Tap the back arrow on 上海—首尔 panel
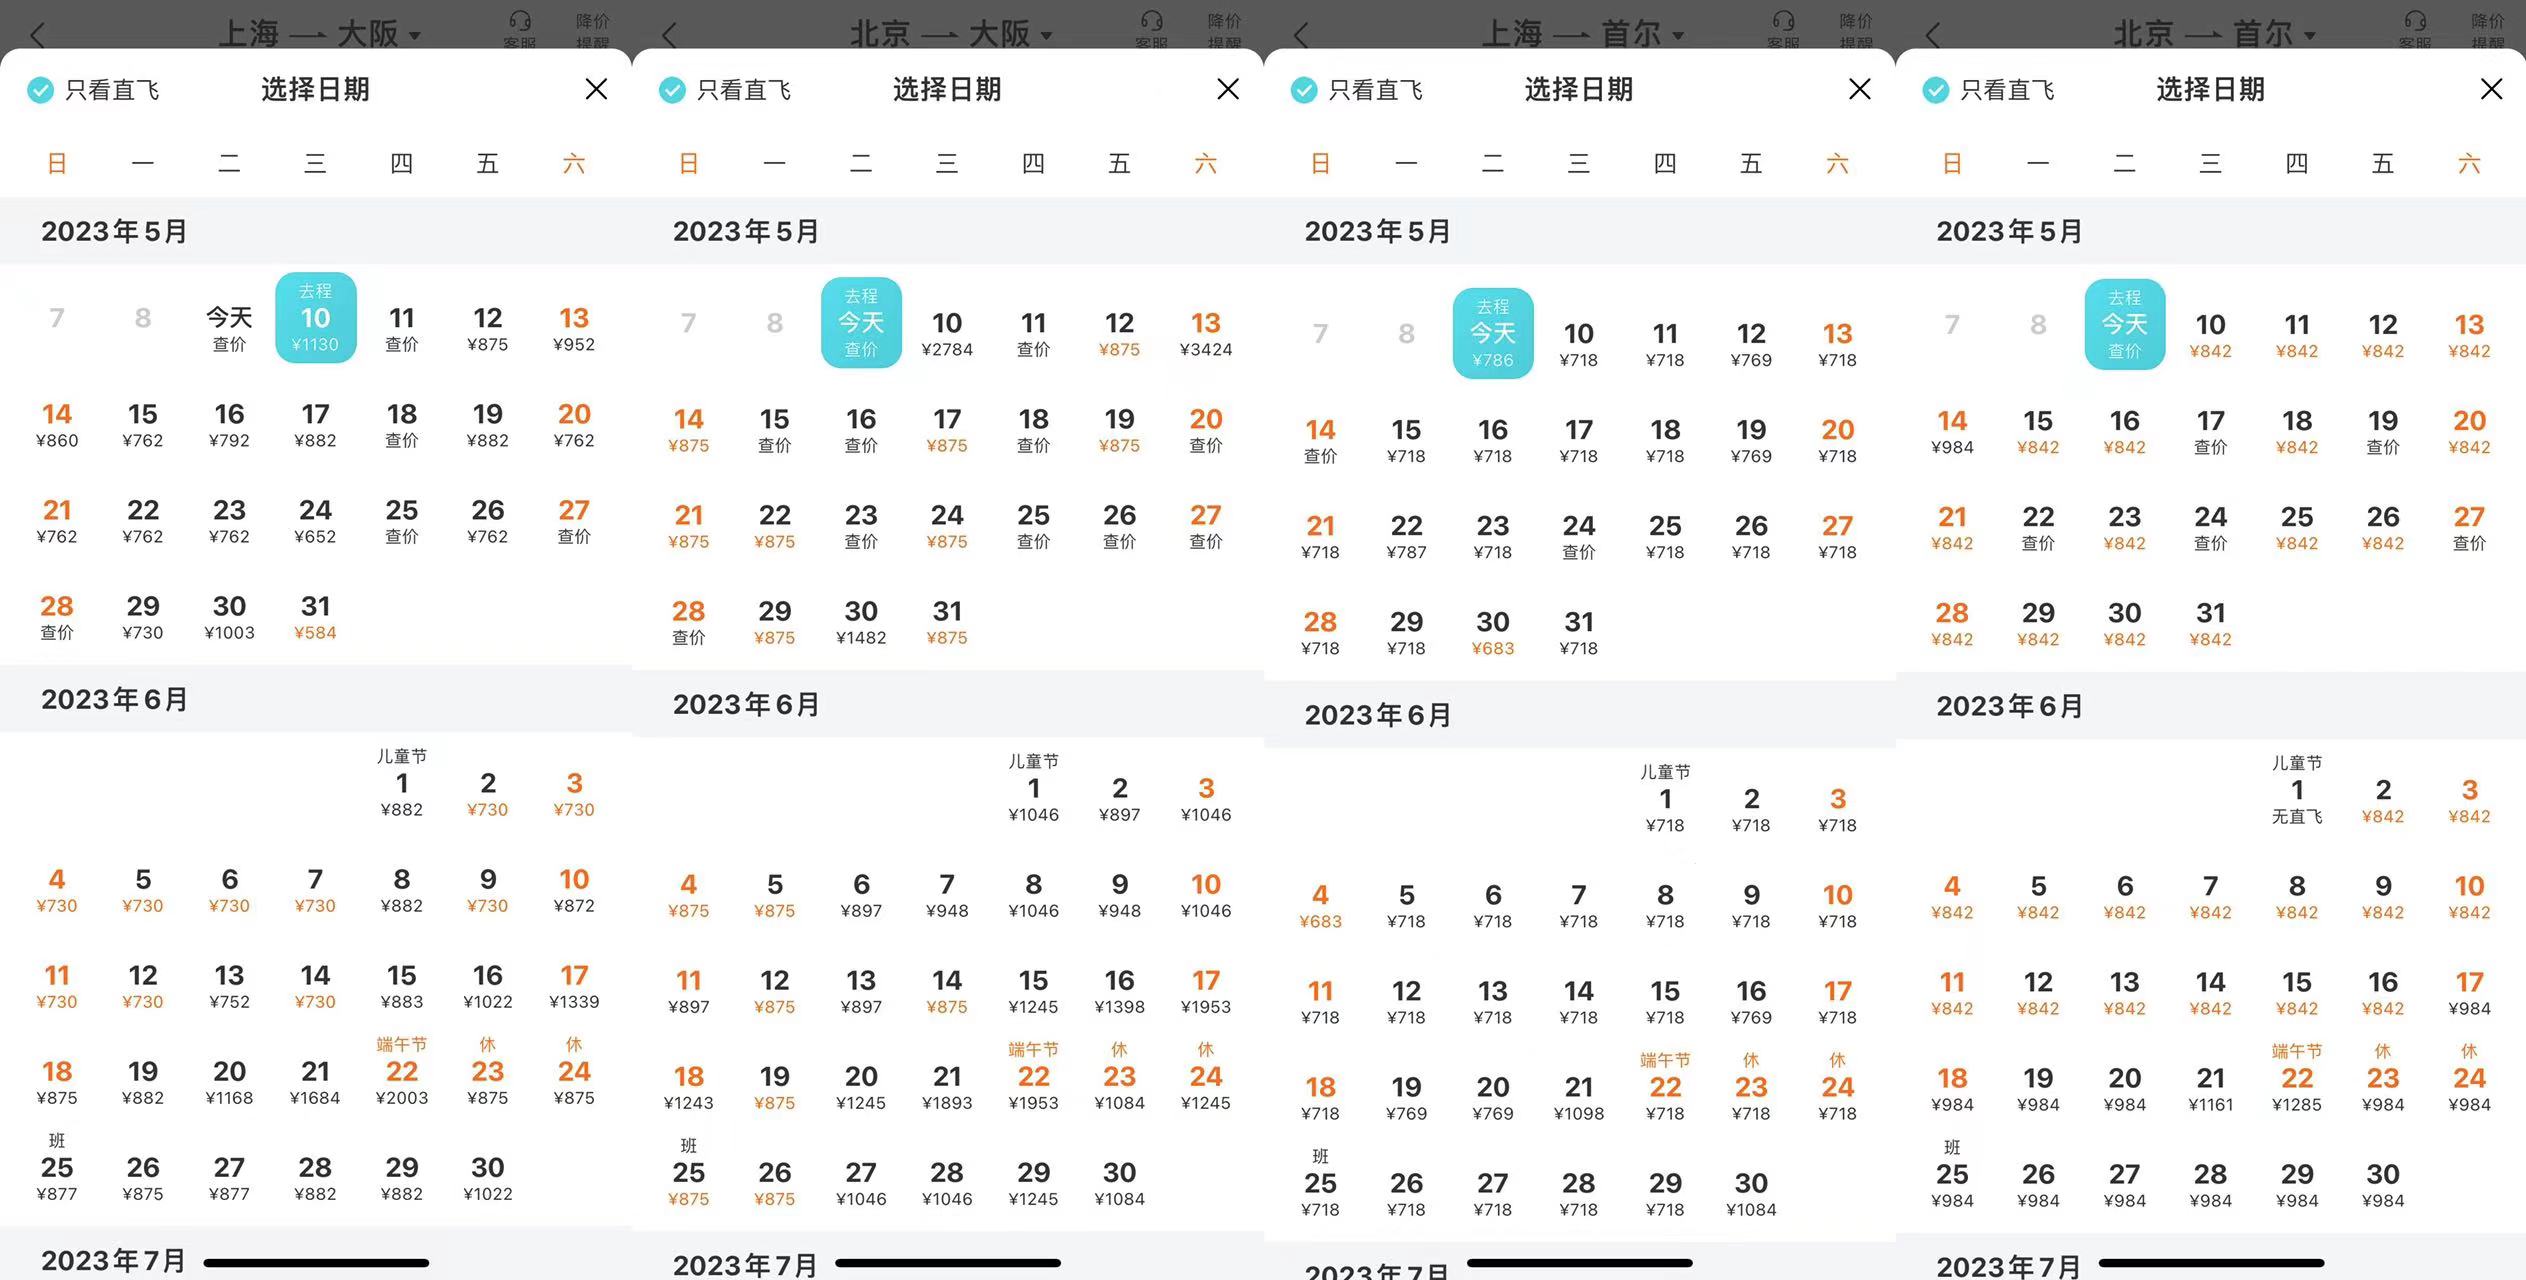Image resolution: width=2526 pixels, height=1280 pixels. (x=1300, y=33)
